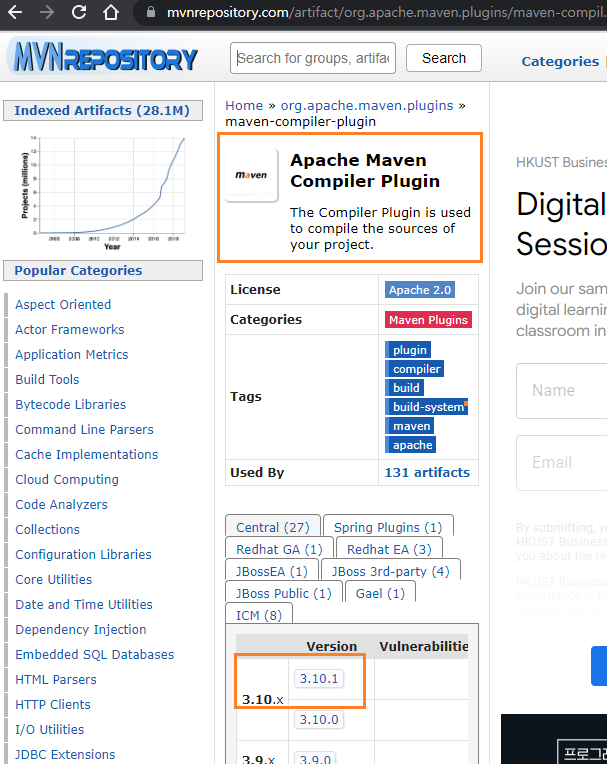Switch to the Redhat GA (1) tab

[279, 549]
